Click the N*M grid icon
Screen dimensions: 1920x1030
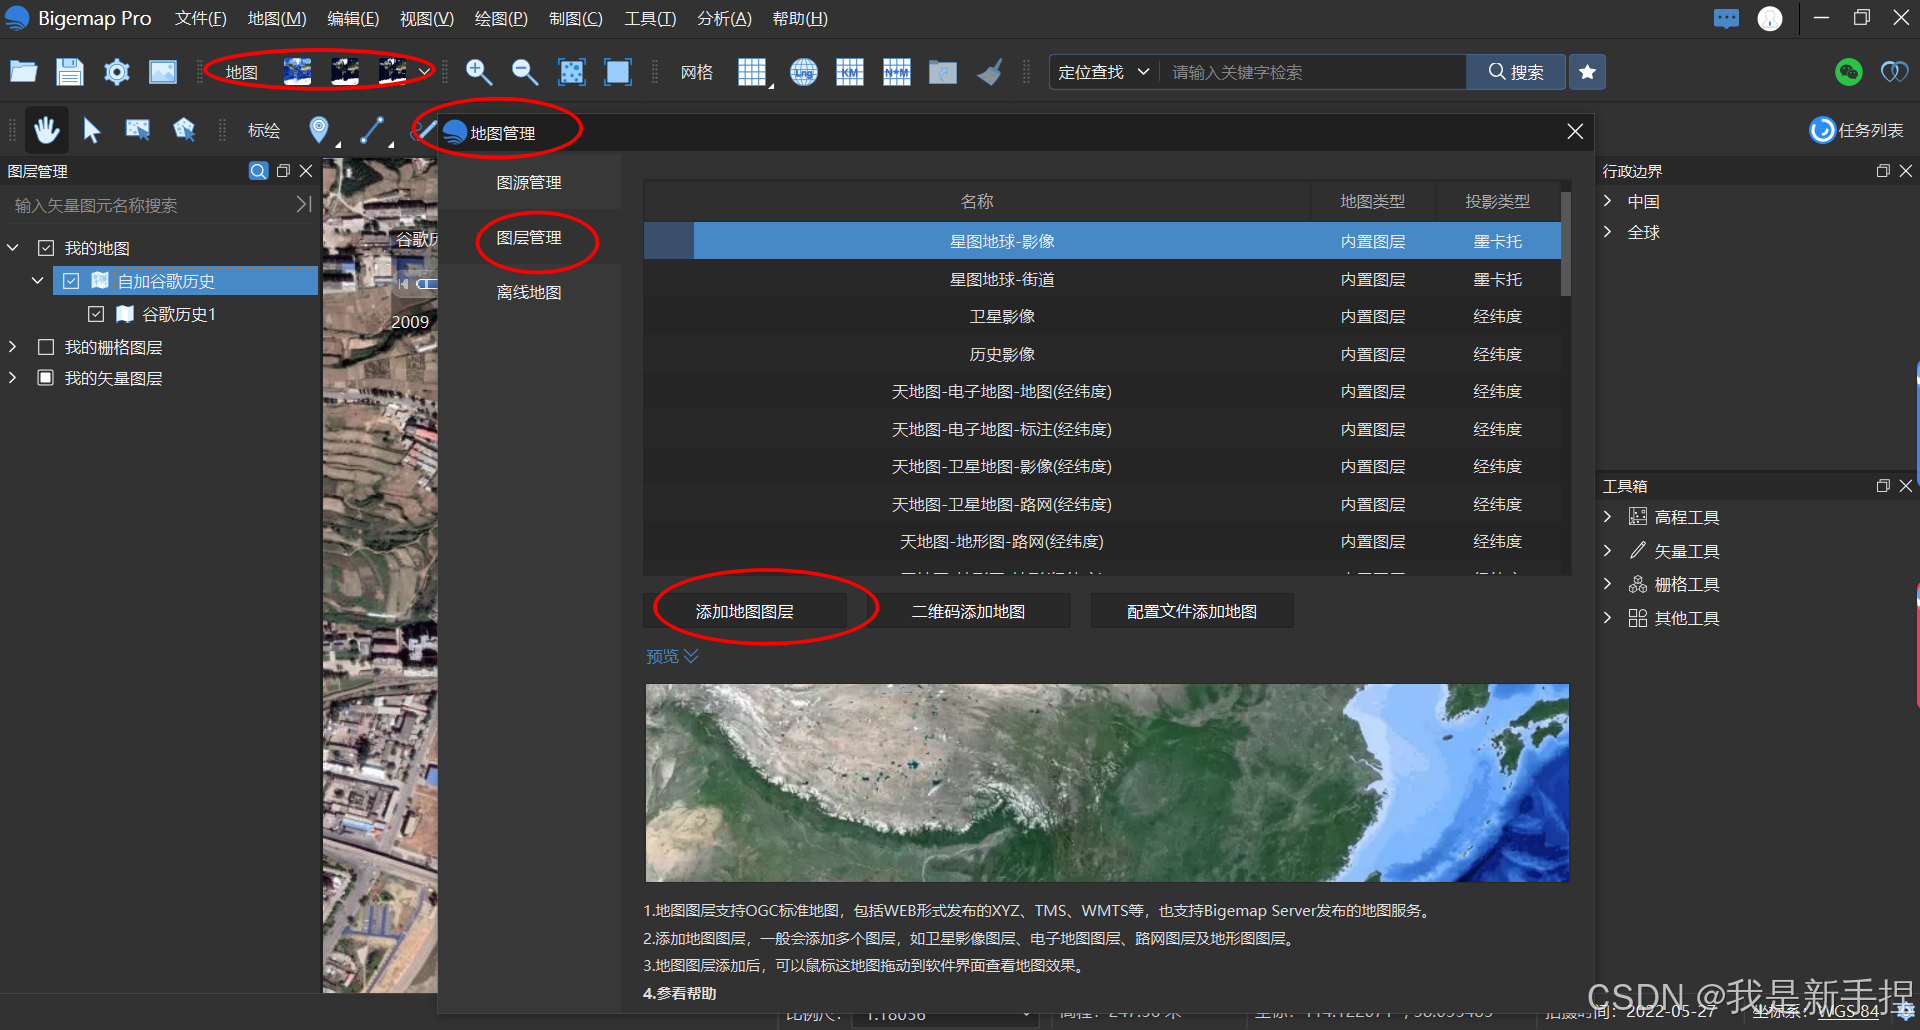tap(897, 71)
